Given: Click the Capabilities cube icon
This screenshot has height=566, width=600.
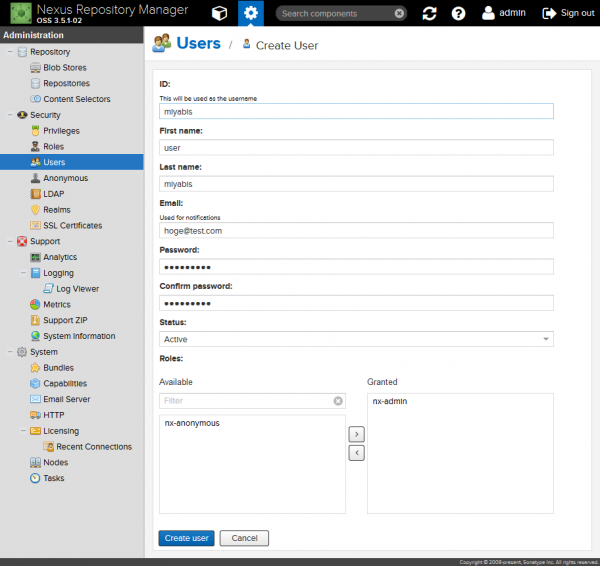Looking at the screenshot, I should coord(35,383).
